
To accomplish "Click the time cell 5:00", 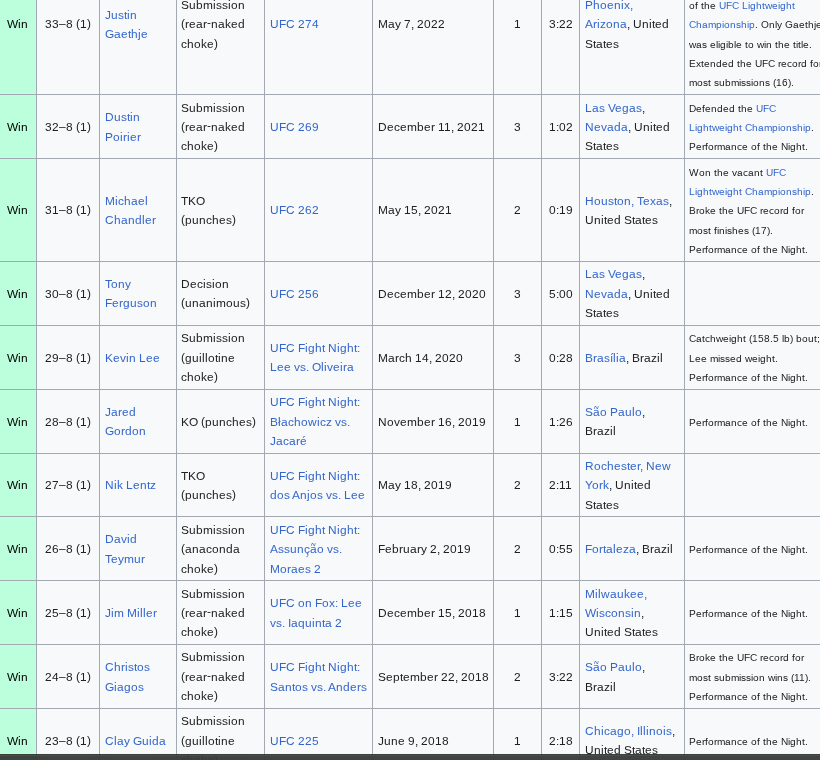I will (561, 294).
